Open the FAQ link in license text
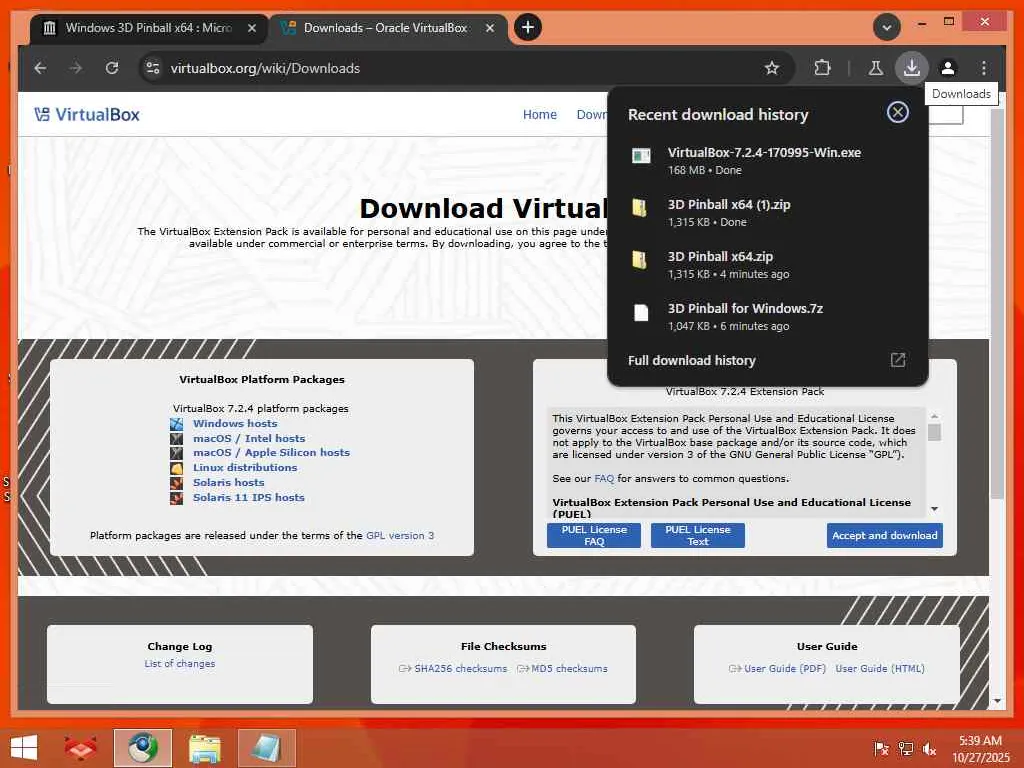Viewport: 1024px width, 768px height. pos(604,479)
